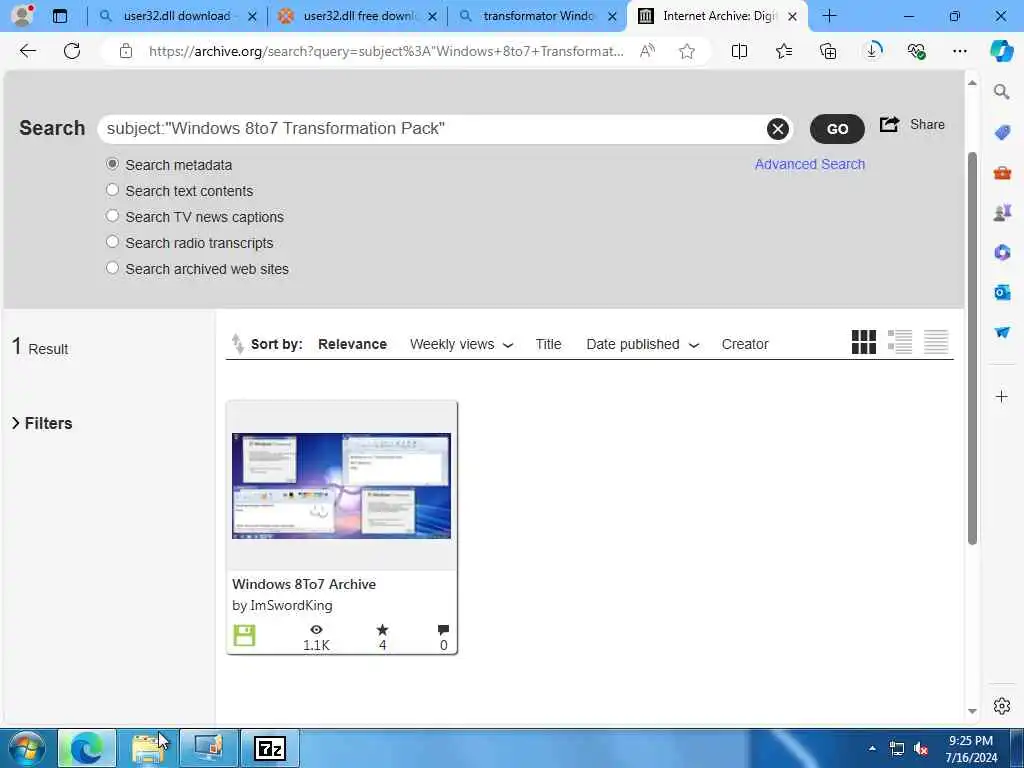This screenshot has height=768, width=1024.
Task: Open the Games chess sidebar icon
Action: coord(1002,212)
